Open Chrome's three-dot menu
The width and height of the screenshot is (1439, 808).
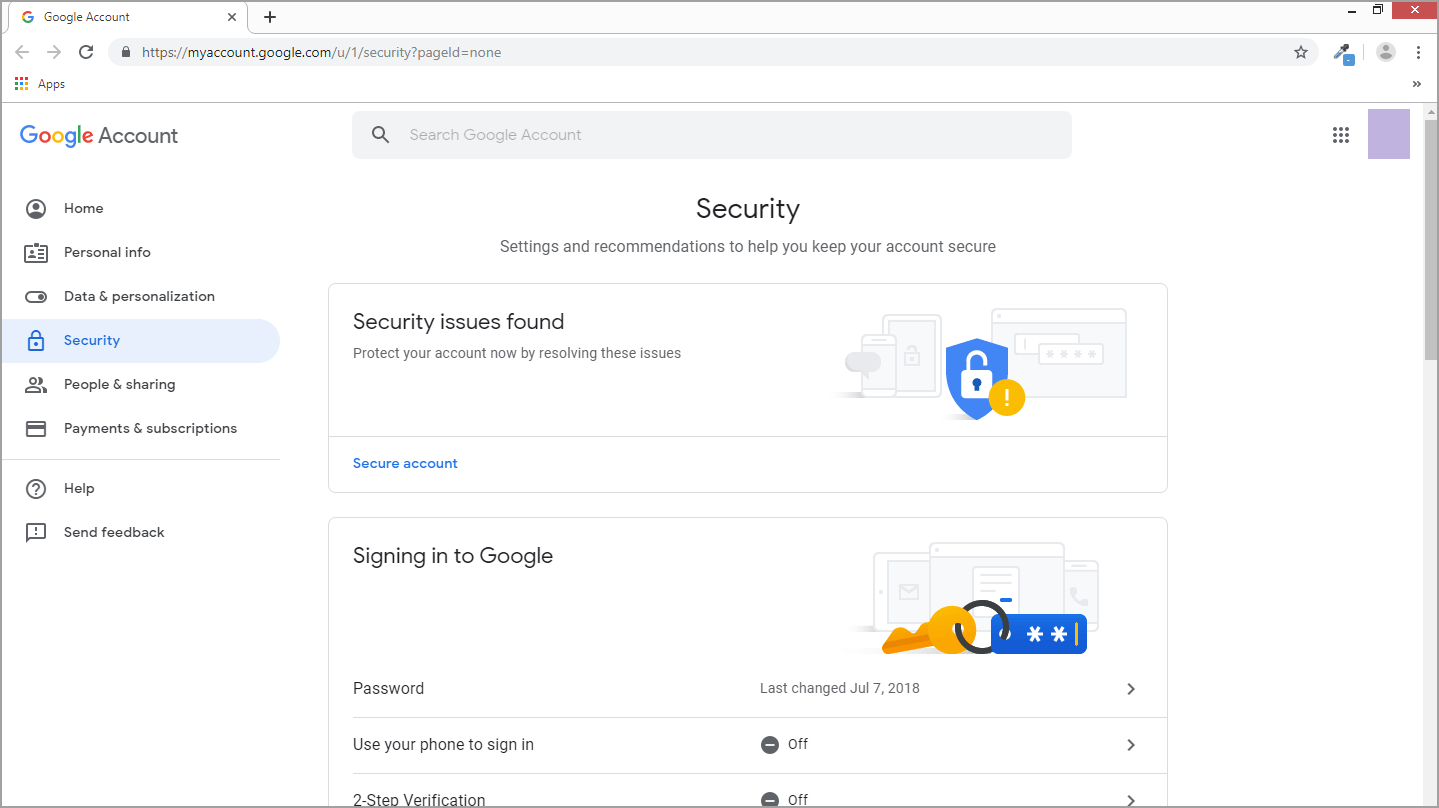[1419, 52]
